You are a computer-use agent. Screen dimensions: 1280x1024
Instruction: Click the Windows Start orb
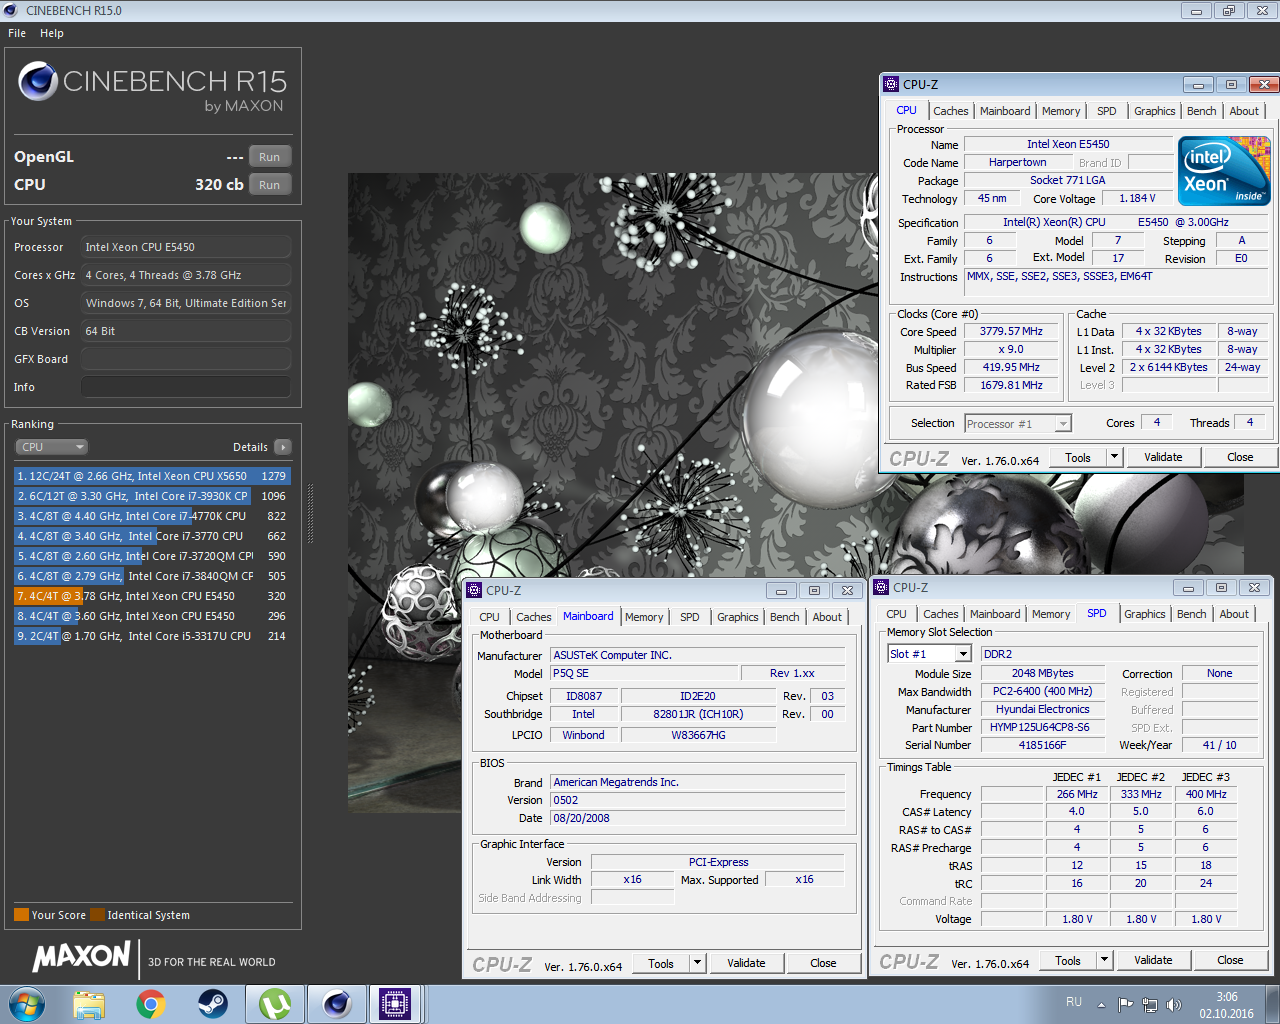[27, 1004]
